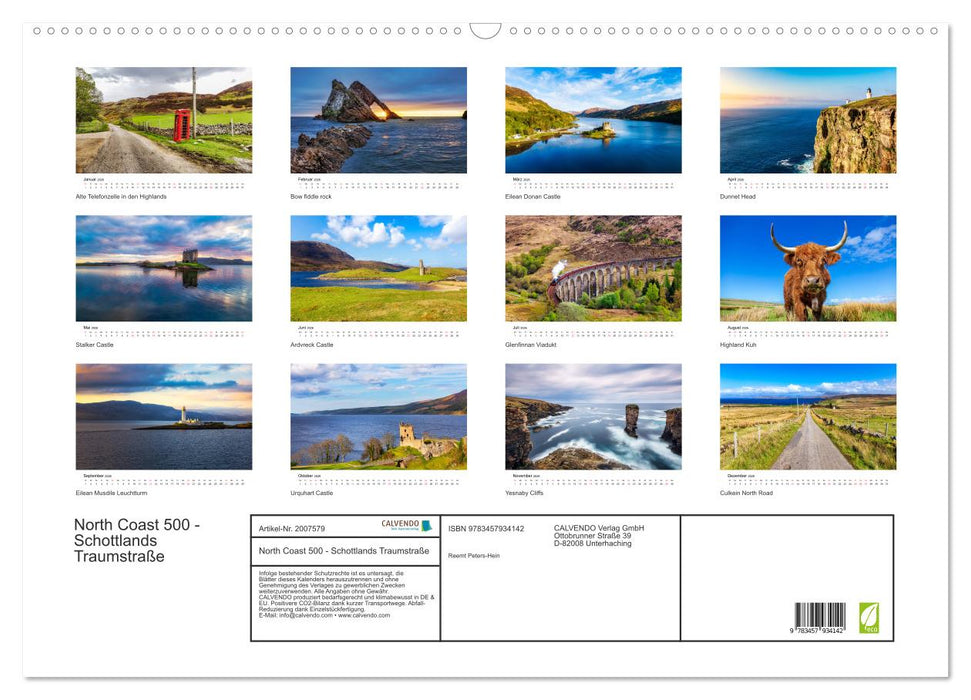Screen dimensions: 971x700
Task: Click the Glenfinnan Viadukt steam train picture
Action: coord(593,267)
